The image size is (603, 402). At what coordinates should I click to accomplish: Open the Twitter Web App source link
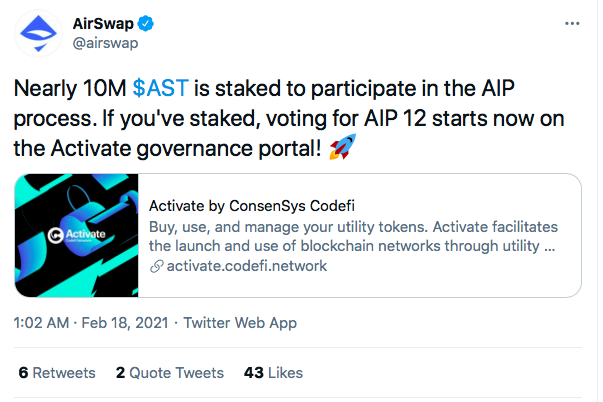click(240, 323)
